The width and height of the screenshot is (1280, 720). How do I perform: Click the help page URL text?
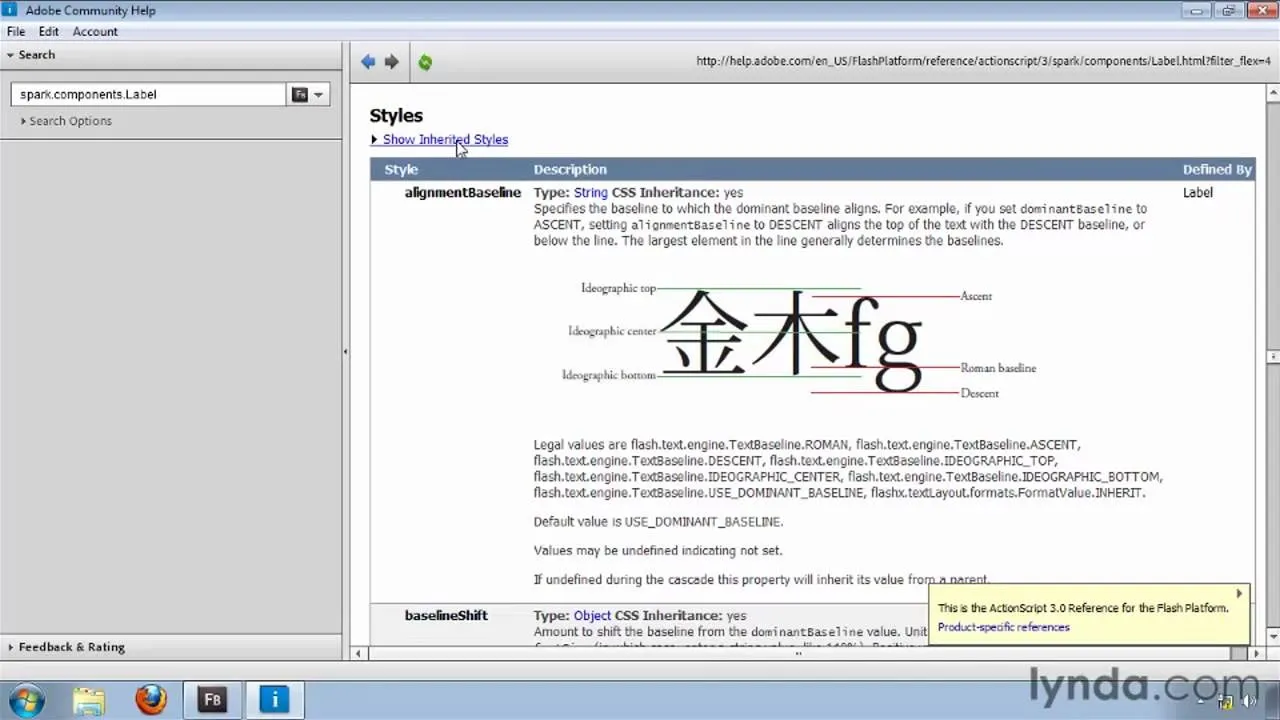983,61
